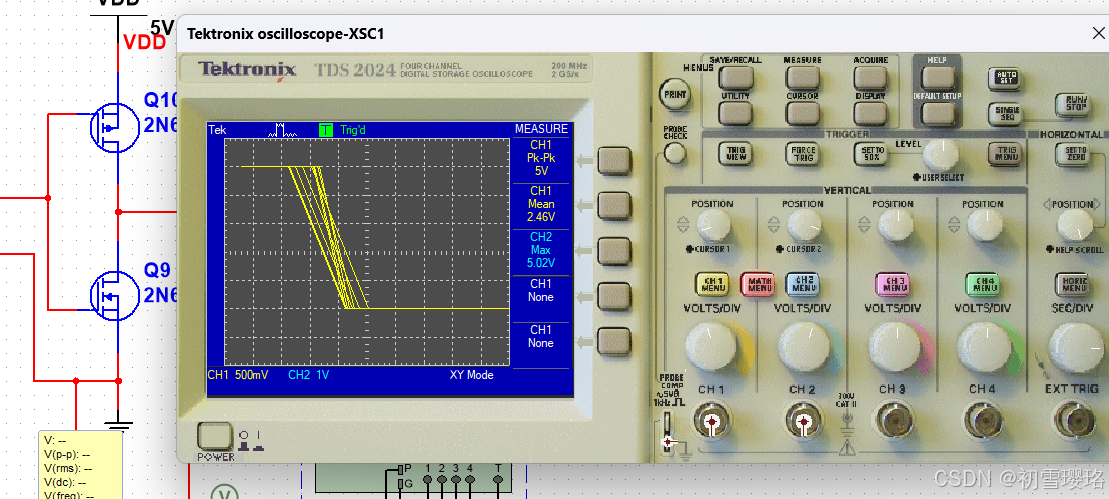Click side button next to CH2 Max

point(614,251)
